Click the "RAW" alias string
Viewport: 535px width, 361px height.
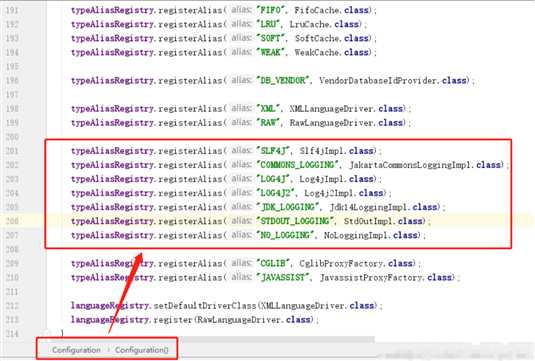coord(268,122)
